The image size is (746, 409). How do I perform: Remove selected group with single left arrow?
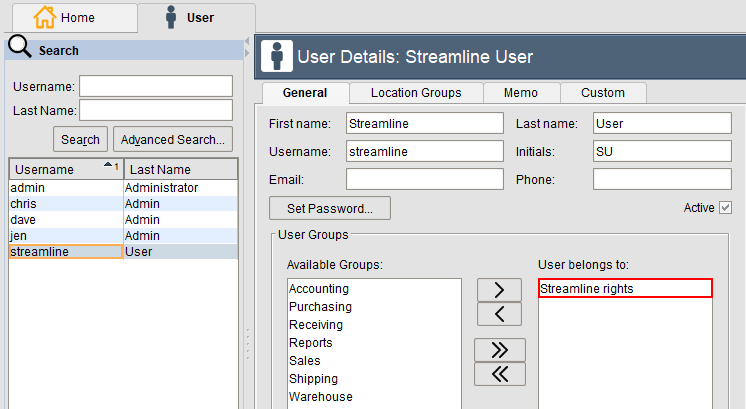[x=499, y=314]
